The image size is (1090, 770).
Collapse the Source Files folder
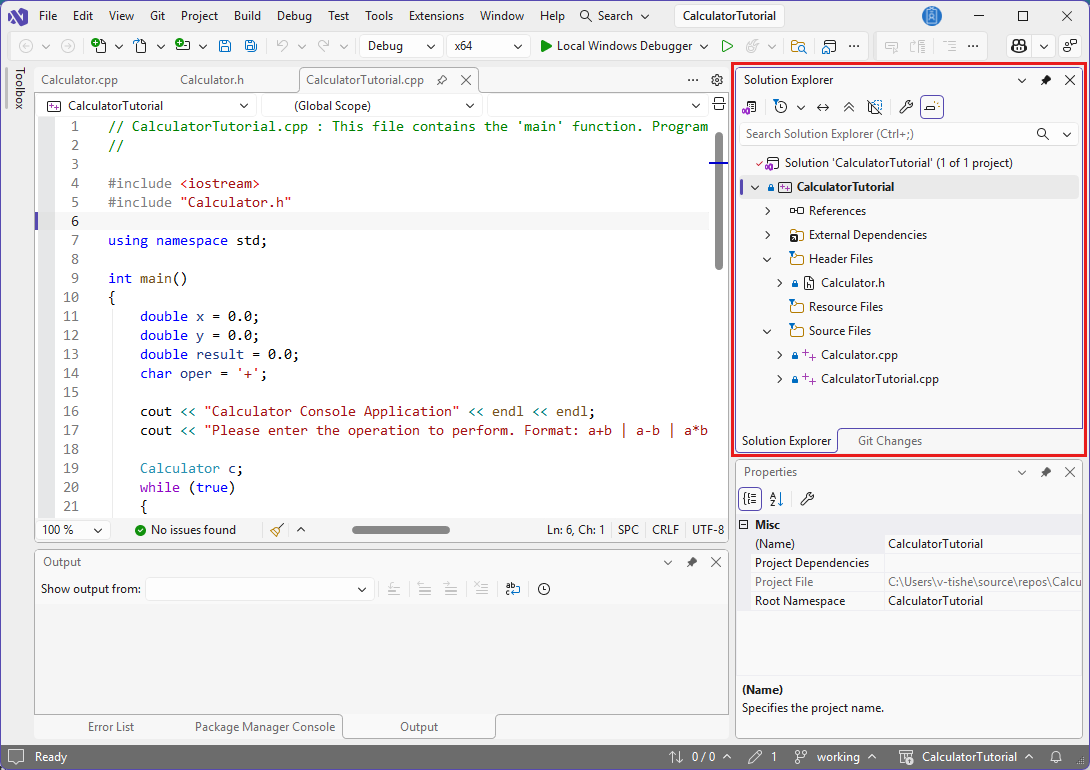pyautogui.click(x=767, y=331)
